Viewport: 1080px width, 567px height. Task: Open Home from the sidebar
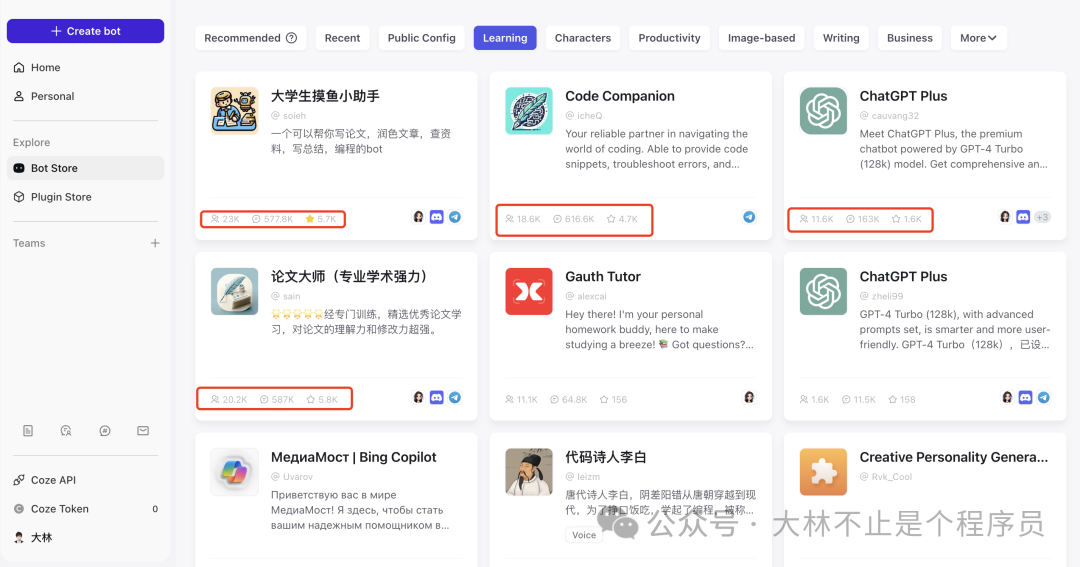coord(85,68)
